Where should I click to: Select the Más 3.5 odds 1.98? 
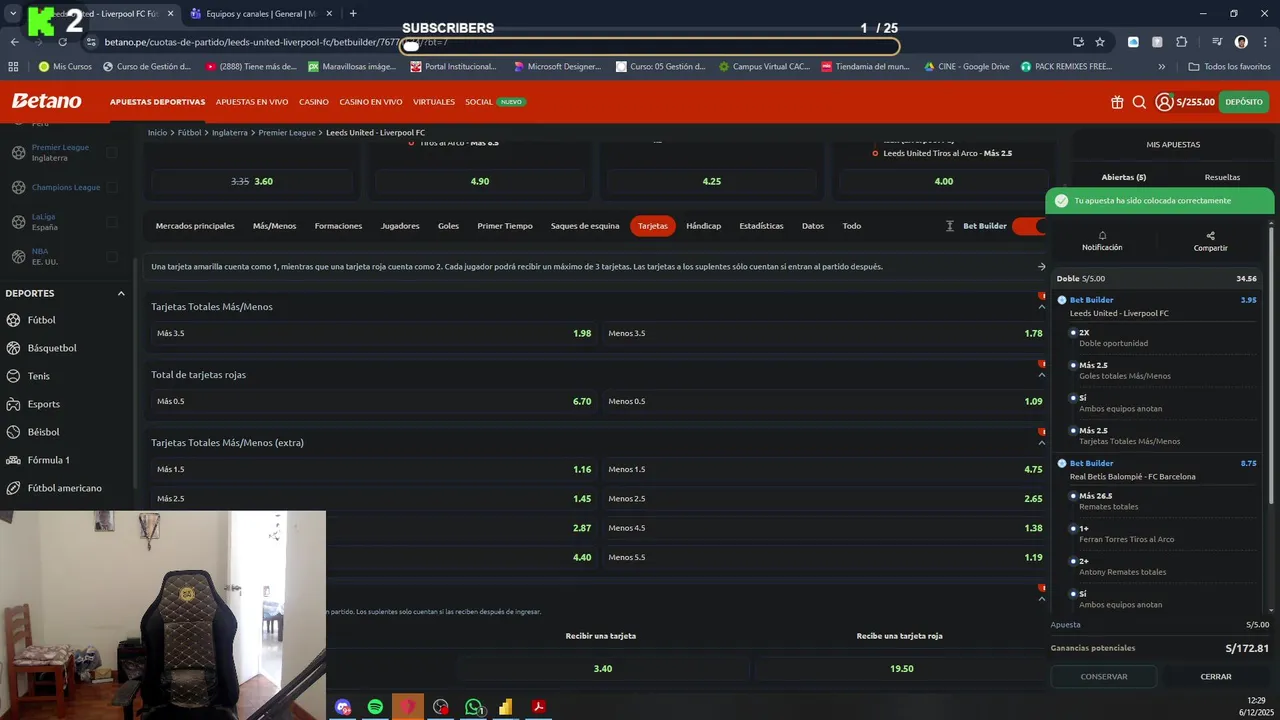tap(373, 333)
